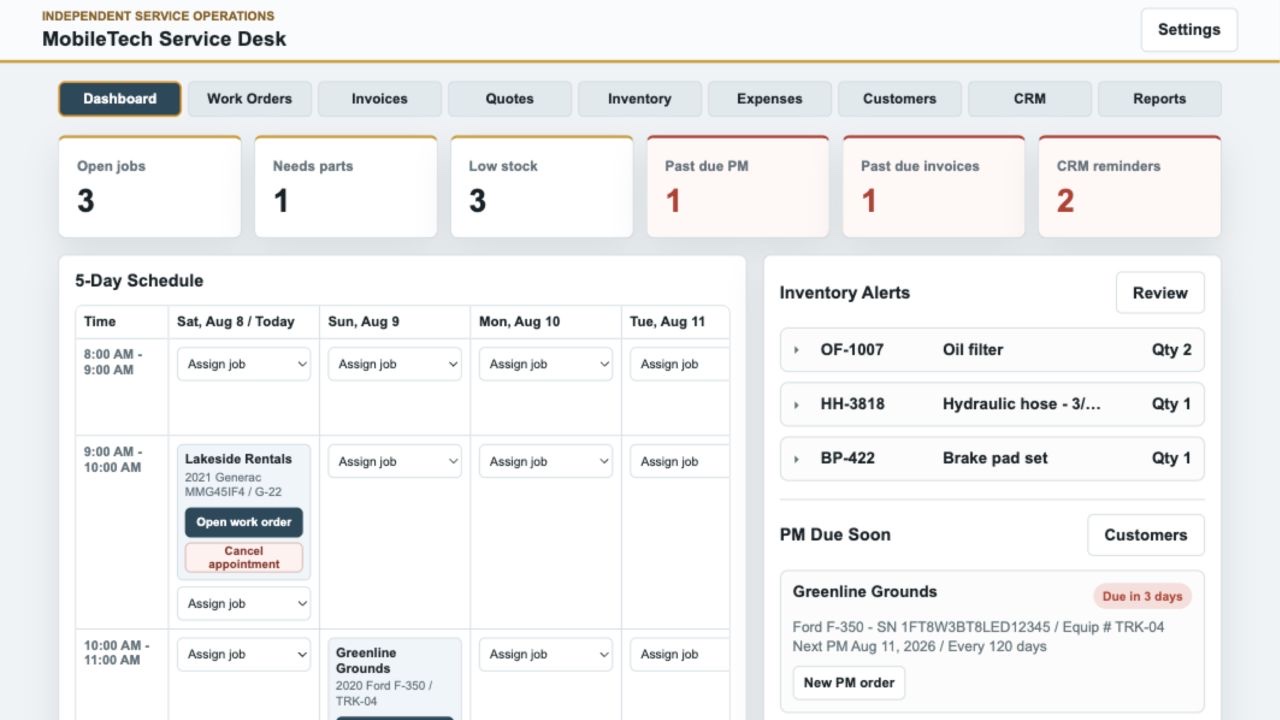Expand the HH-3818 Hydraulic hose alert
The width and height of the screenshot is (1280, 720).
[992, 404]
